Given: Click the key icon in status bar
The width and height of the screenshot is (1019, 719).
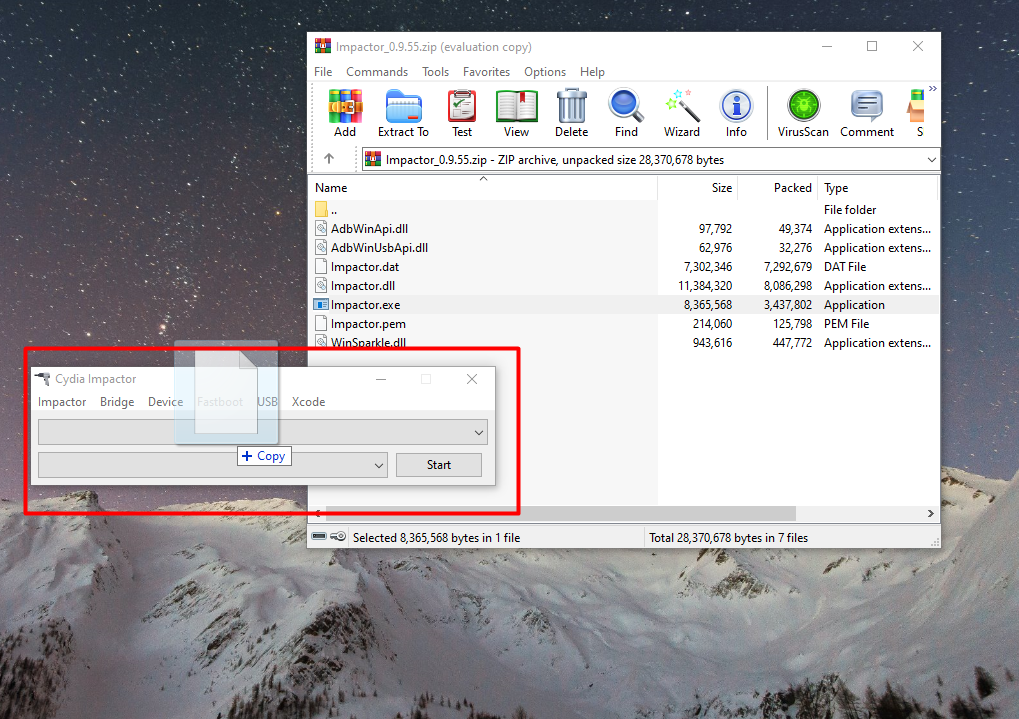Looking at the screenshot, I should pyautogui.click(x=338, y=536).
